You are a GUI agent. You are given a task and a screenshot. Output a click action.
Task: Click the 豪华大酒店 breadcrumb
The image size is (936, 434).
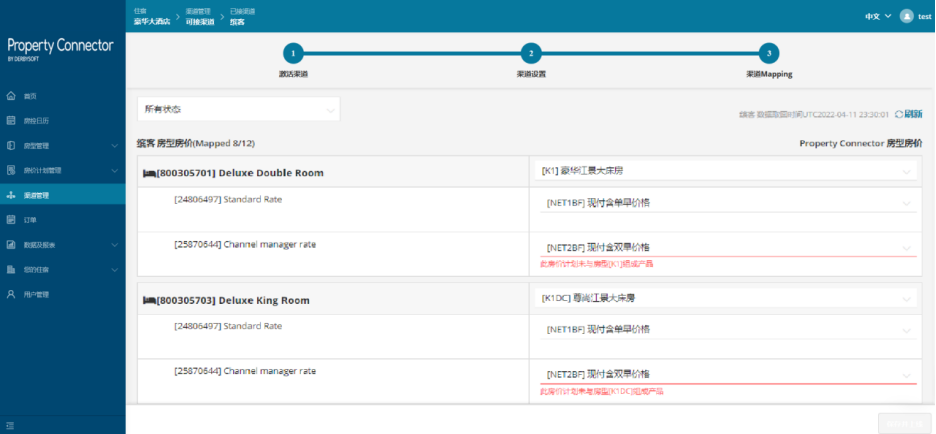152,21
